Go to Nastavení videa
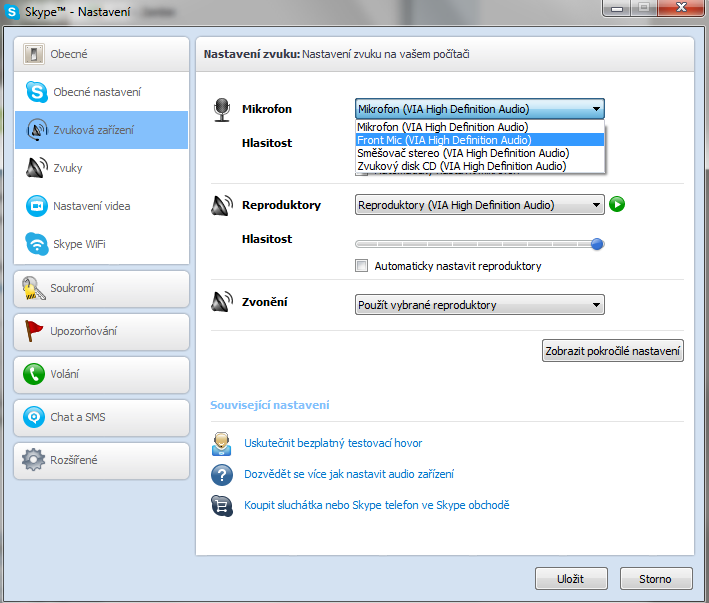 tap(101, 206)
